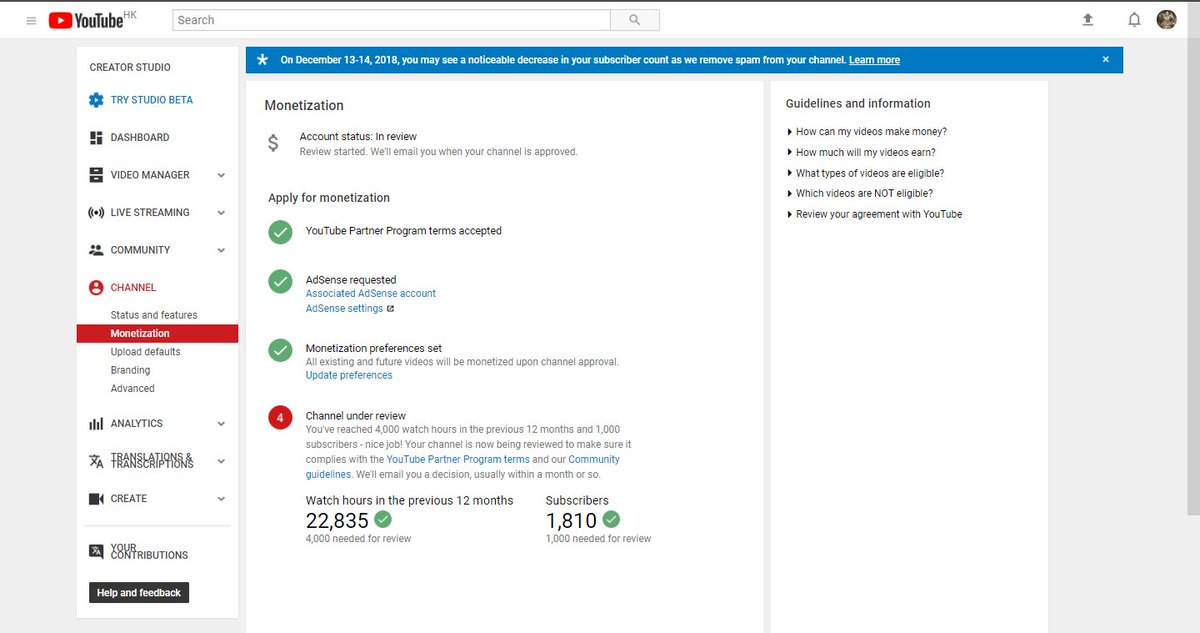Expand the Video Manager section chevron
1200x633 pixels.
coord(221,175)
